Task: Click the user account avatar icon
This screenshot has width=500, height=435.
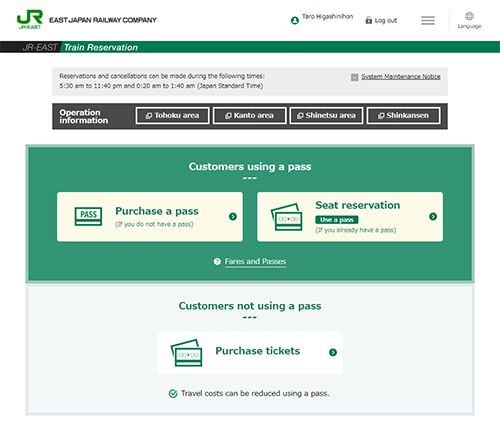Action: 295,21
